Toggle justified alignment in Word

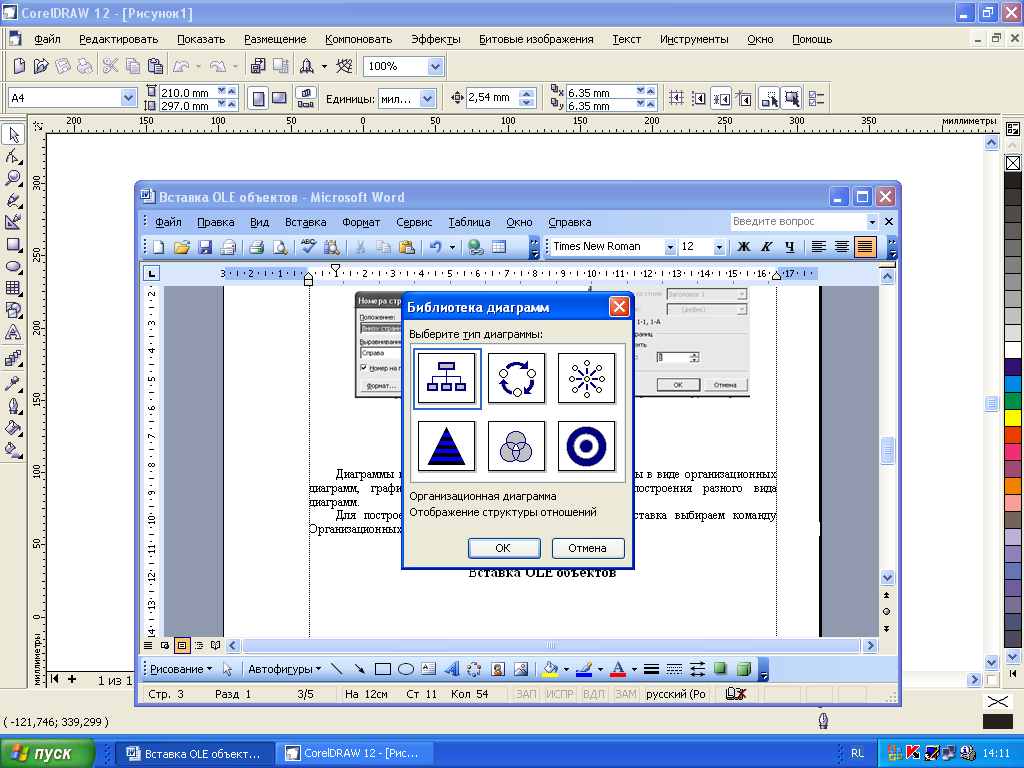click(x=865, y=247)
